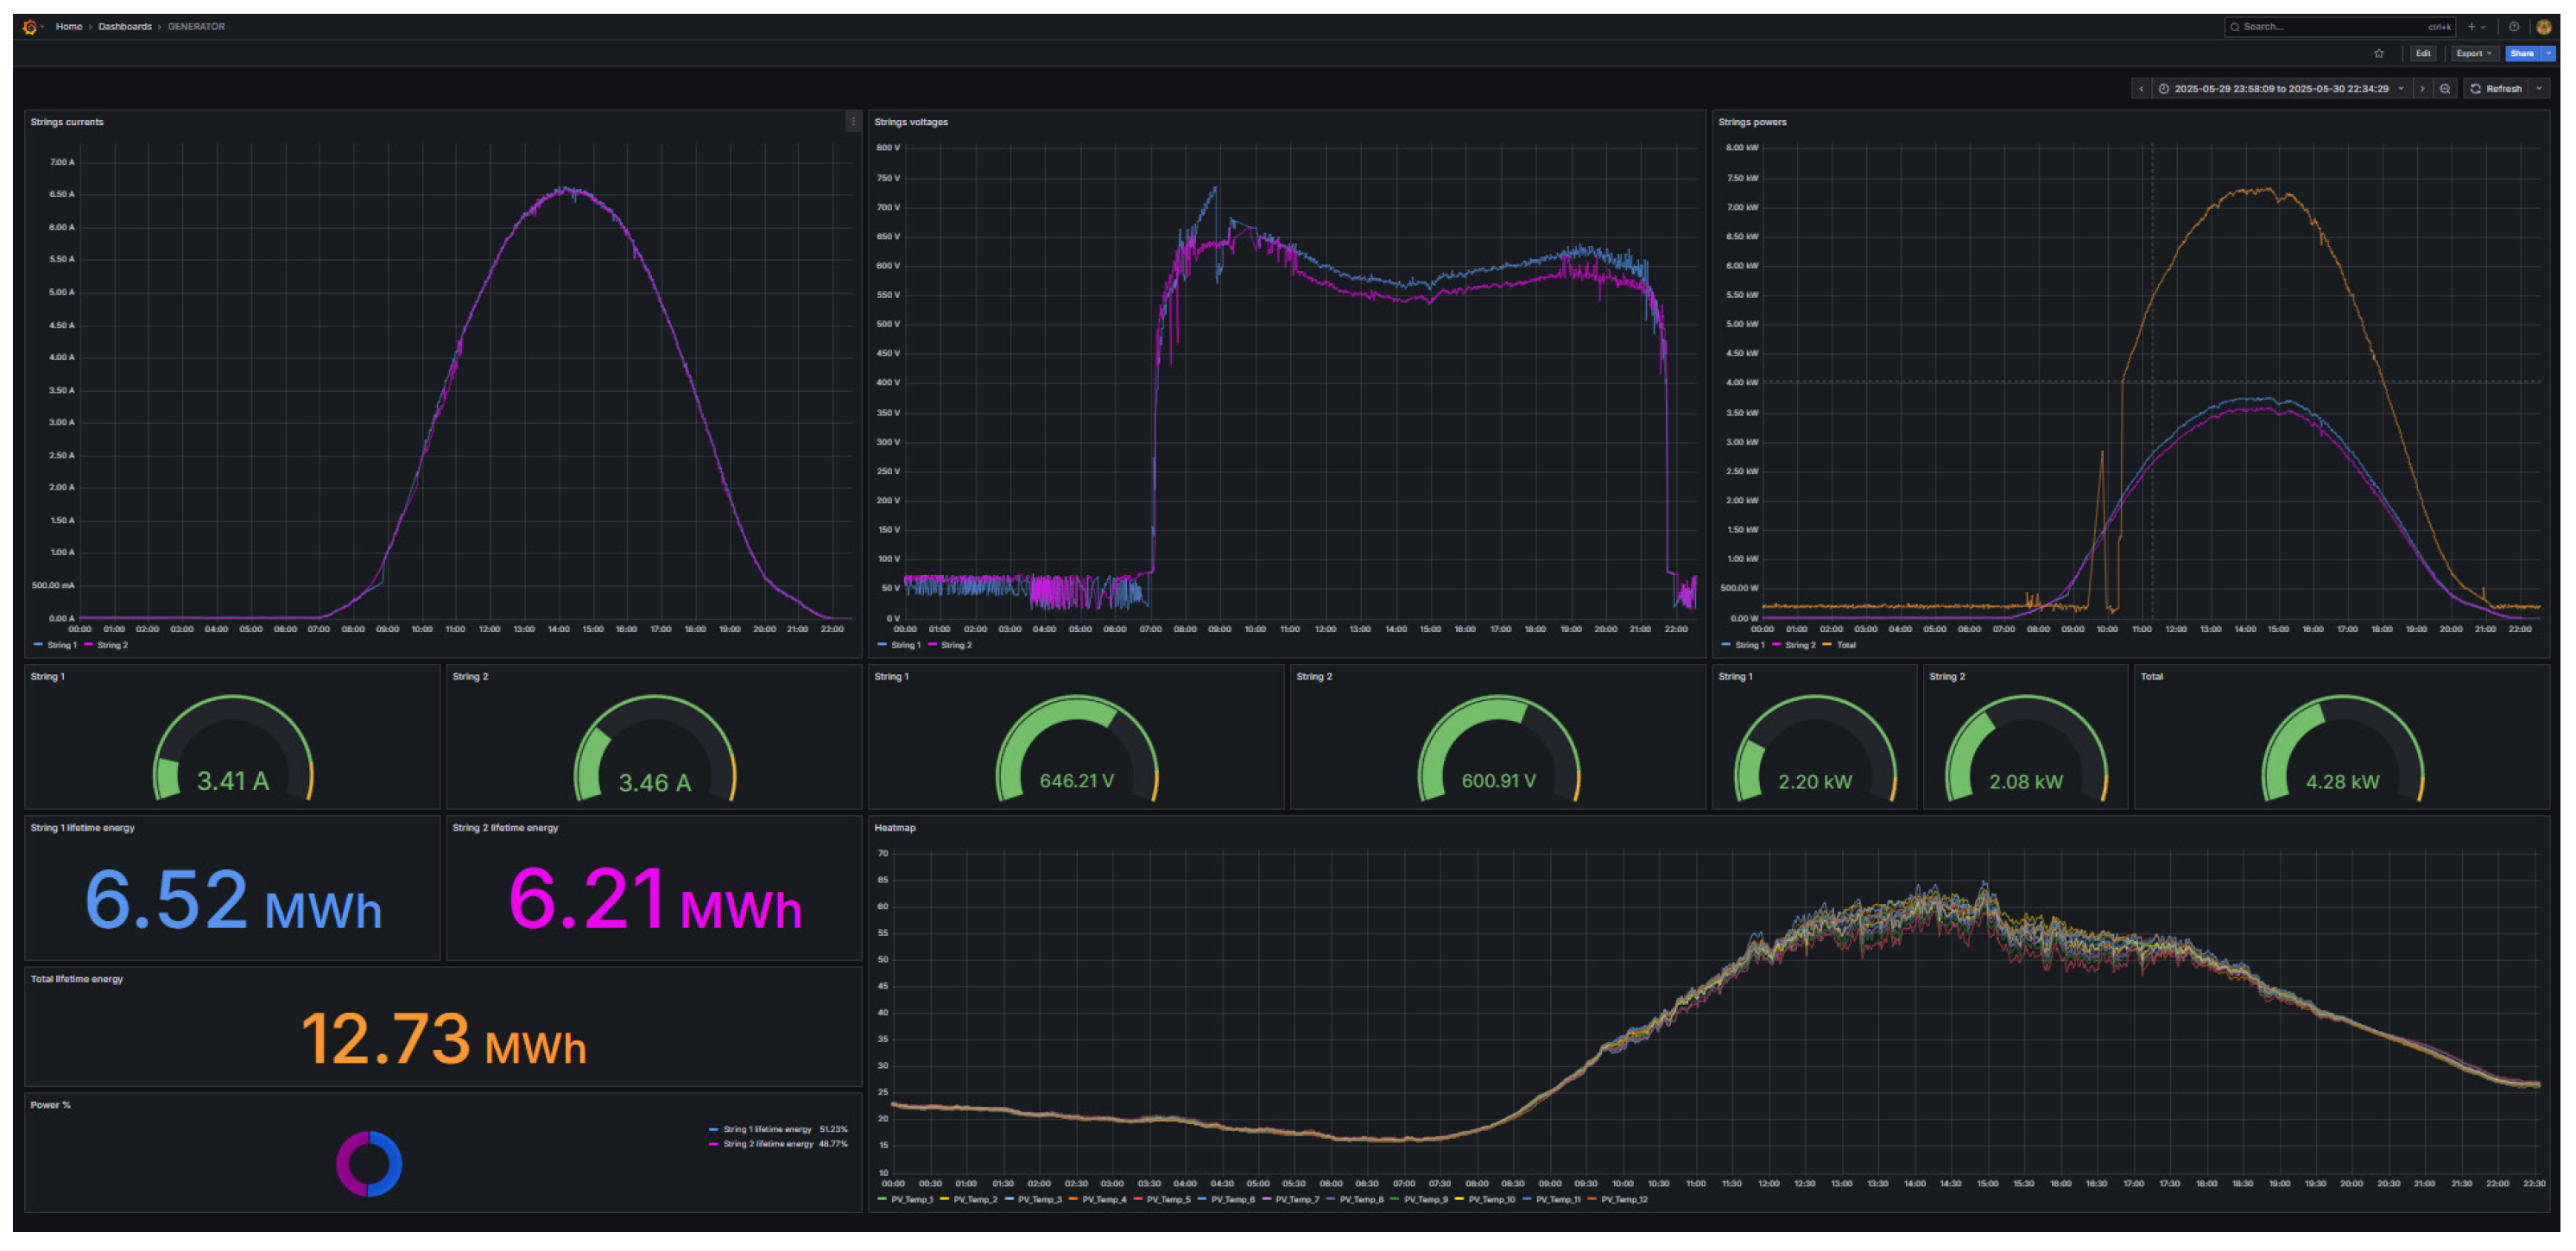Toggle Total series in Strings powers legend
The width and height of the screenshot is (2576, 1251).
pos(1845,645)
